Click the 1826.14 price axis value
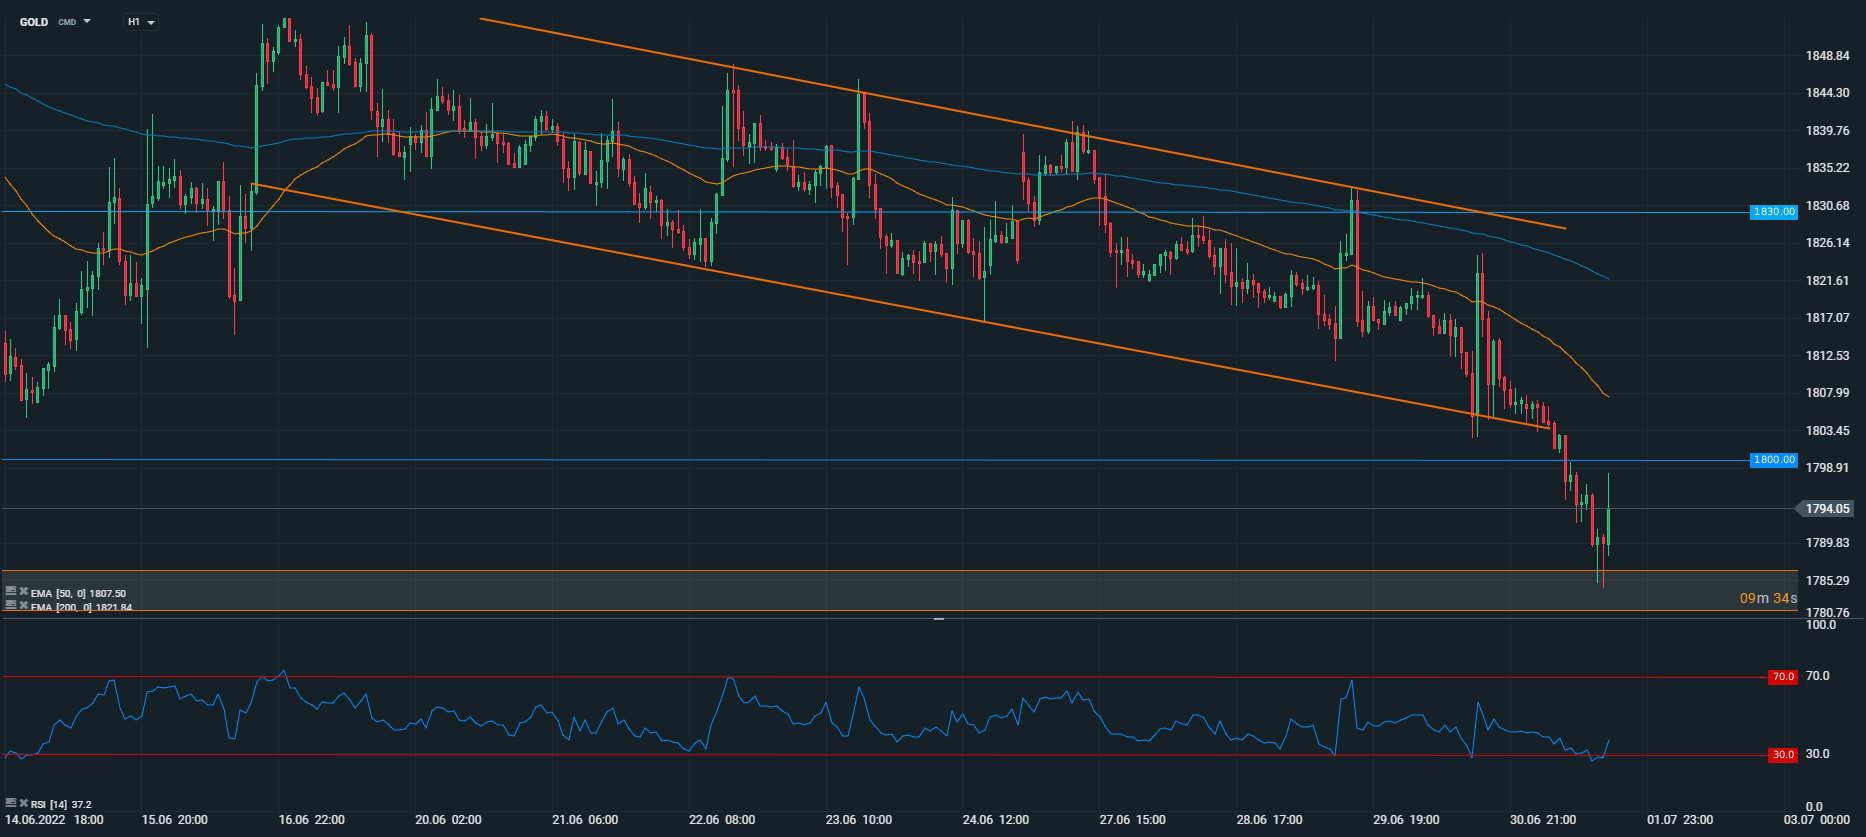 1828,242
